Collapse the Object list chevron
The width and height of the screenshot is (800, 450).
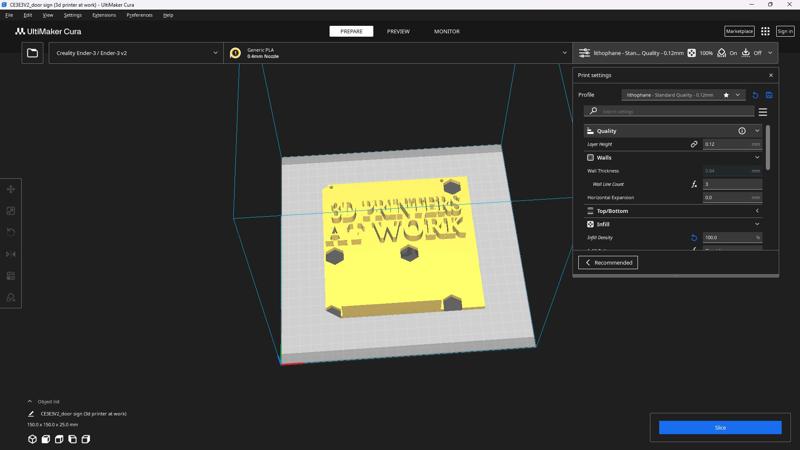(30, 402)
